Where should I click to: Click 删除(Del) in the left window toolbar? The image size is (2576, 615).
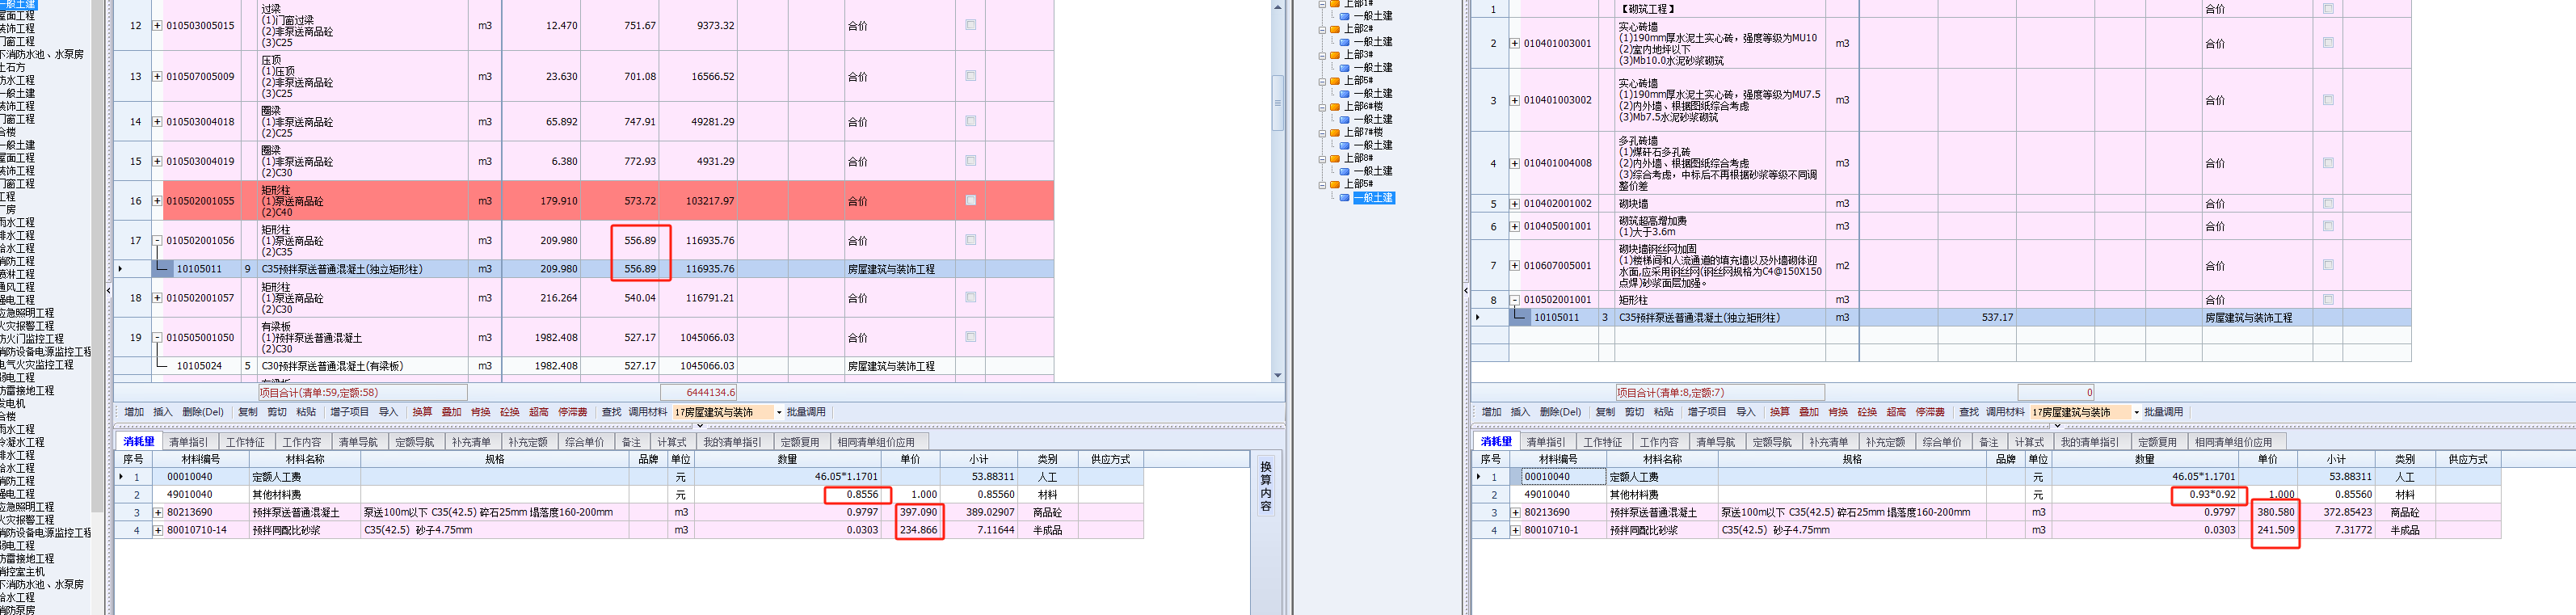(203, 412)
